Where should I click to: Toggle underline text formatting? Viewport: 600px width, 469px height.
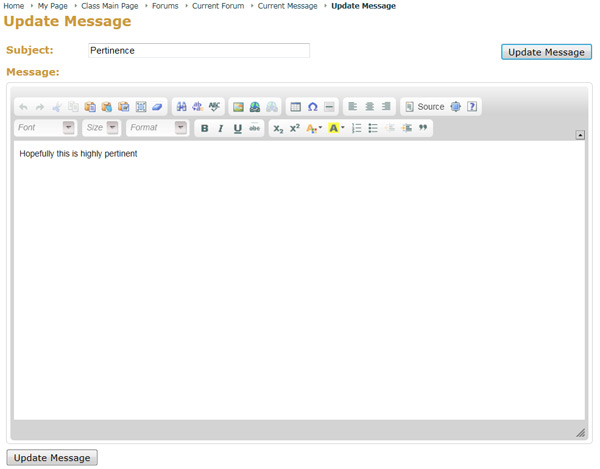[237, 128]
